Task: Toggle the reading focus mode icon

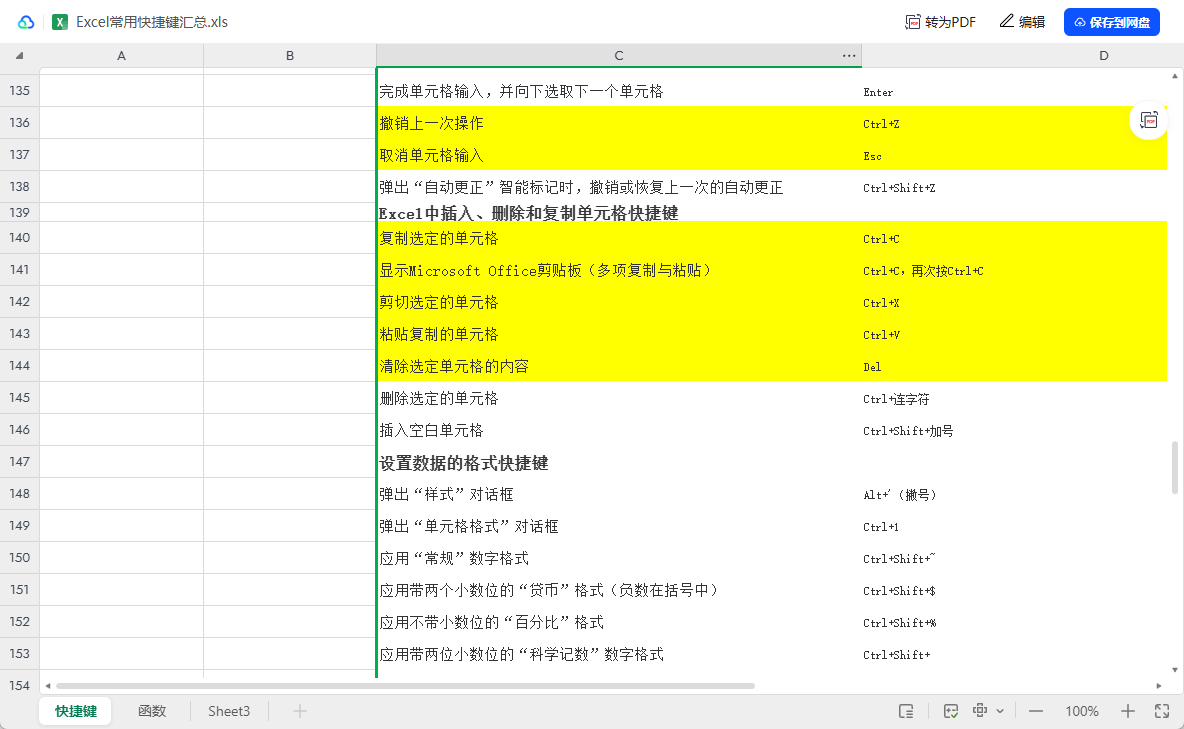Action: pyautogui.click(x=981, y=711)
